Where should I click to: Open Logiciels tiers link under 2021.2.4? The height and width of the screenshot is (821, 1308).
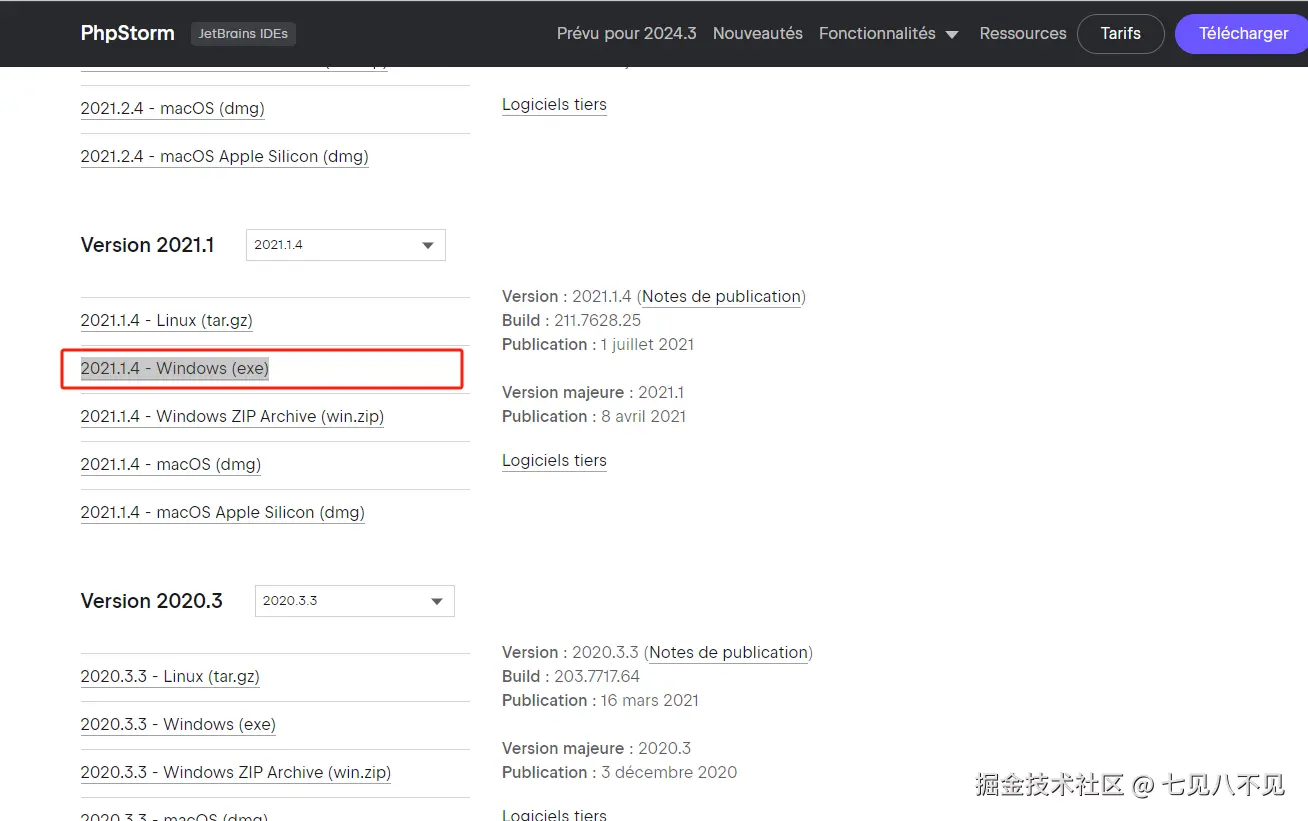click(554, 104)
